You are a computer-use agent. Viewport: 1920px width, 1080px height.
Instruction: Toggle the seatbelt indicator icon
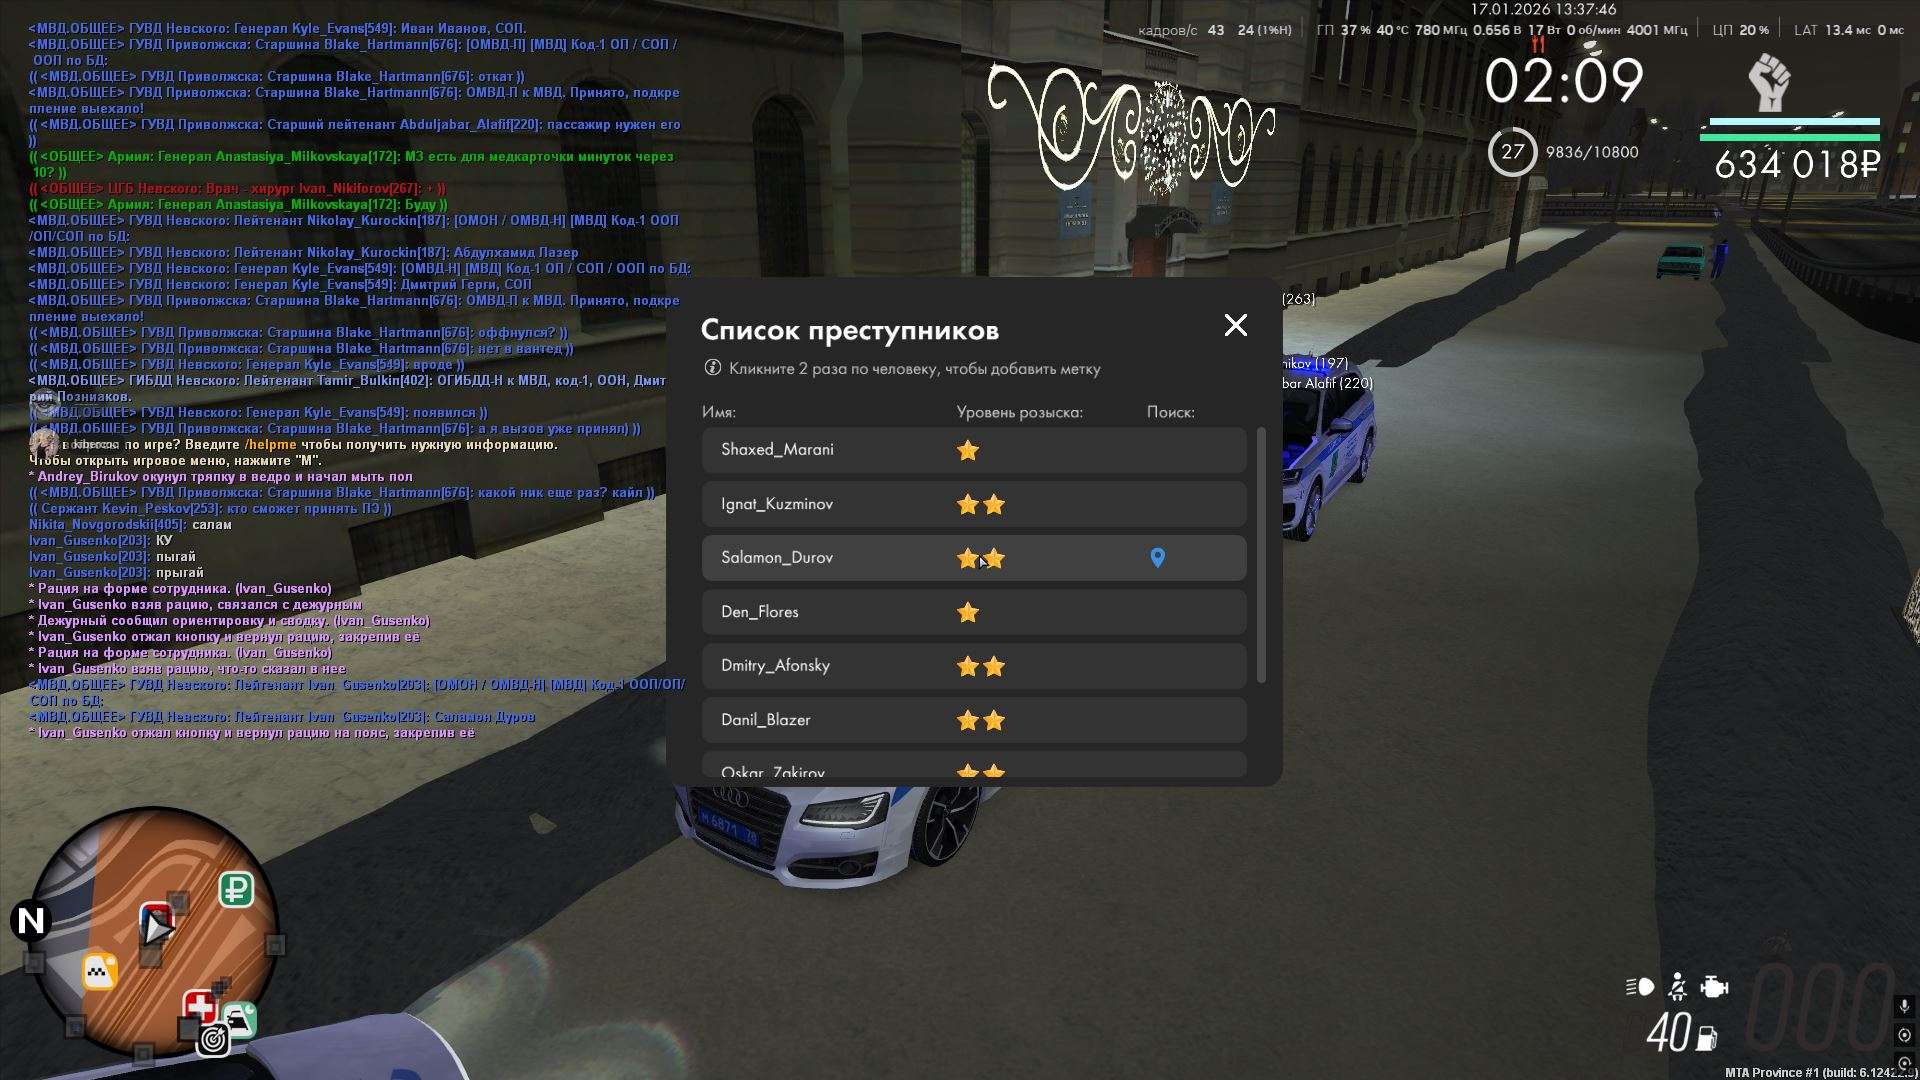click(x=1678, y=987)
